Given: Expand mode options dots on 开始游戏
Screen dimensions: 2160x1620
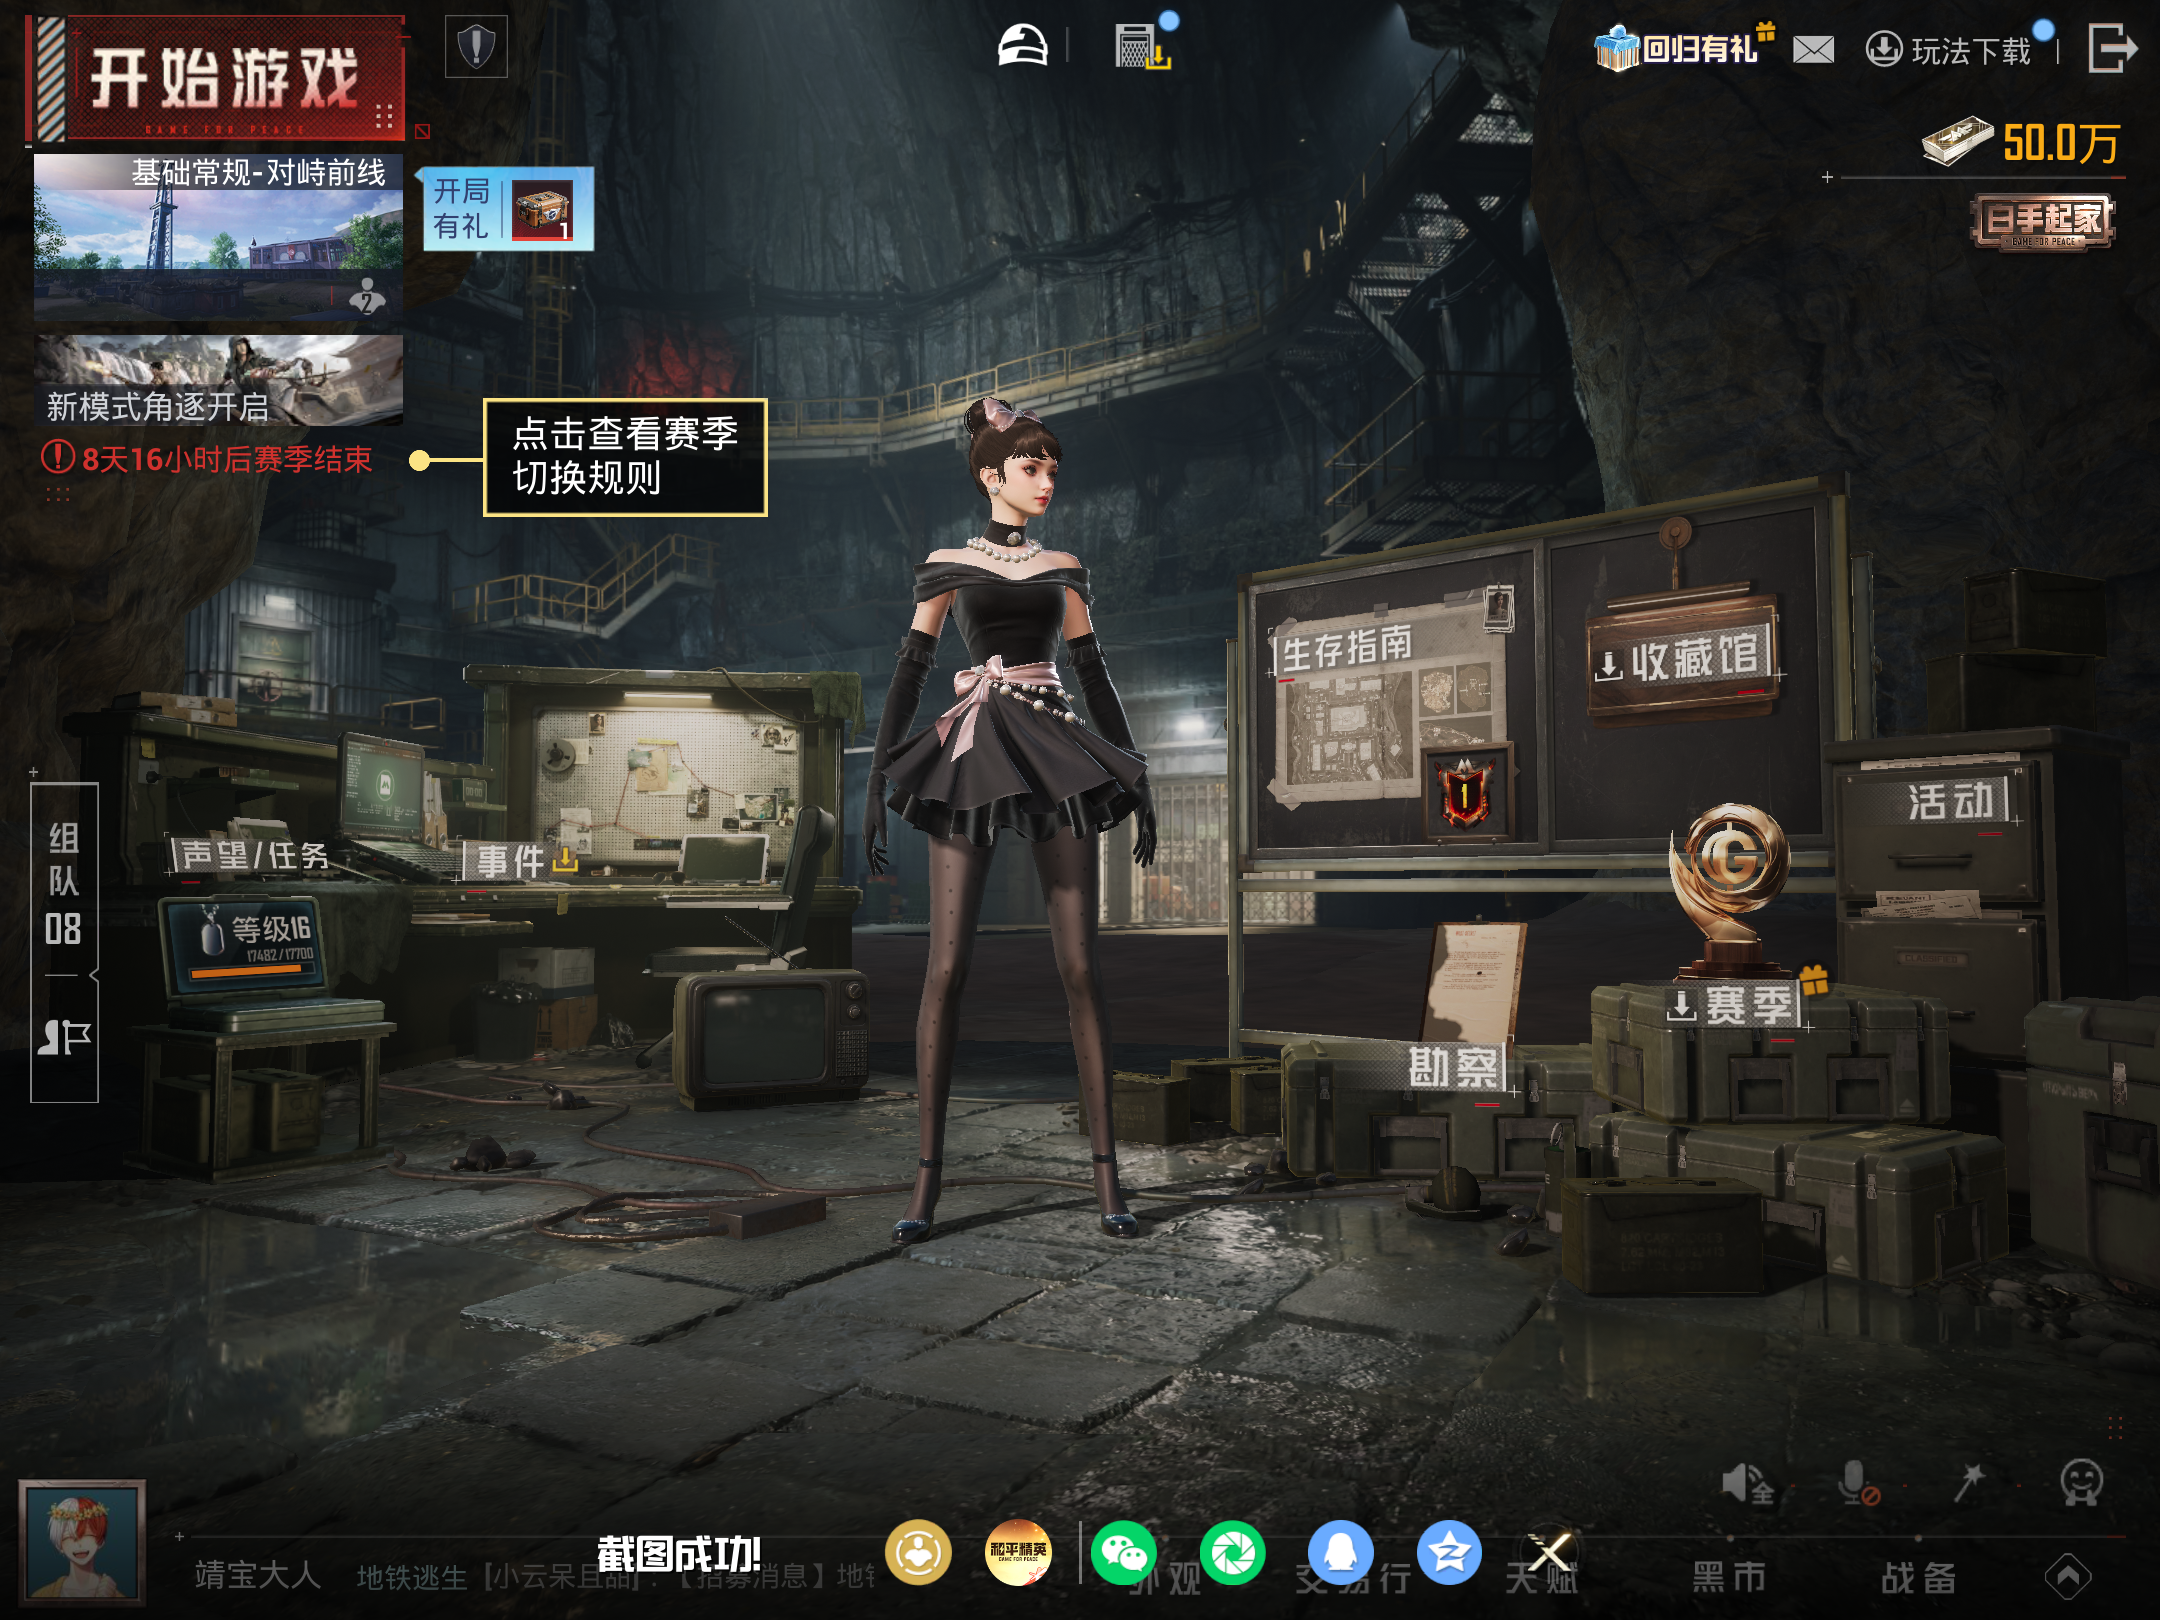Looking at the screenshot, I should coord(383,116).
